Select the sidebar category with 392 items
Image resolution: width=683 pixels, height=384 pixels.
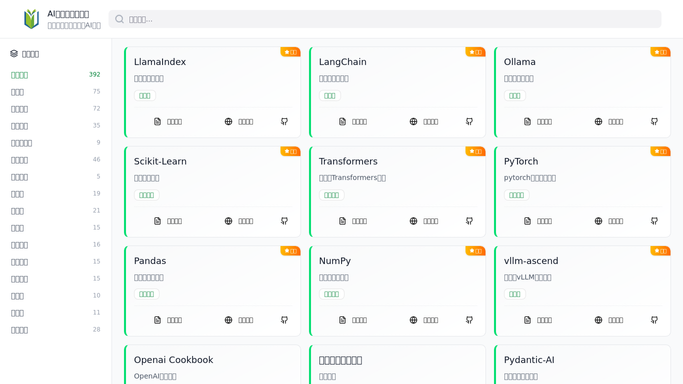point(55,75)
